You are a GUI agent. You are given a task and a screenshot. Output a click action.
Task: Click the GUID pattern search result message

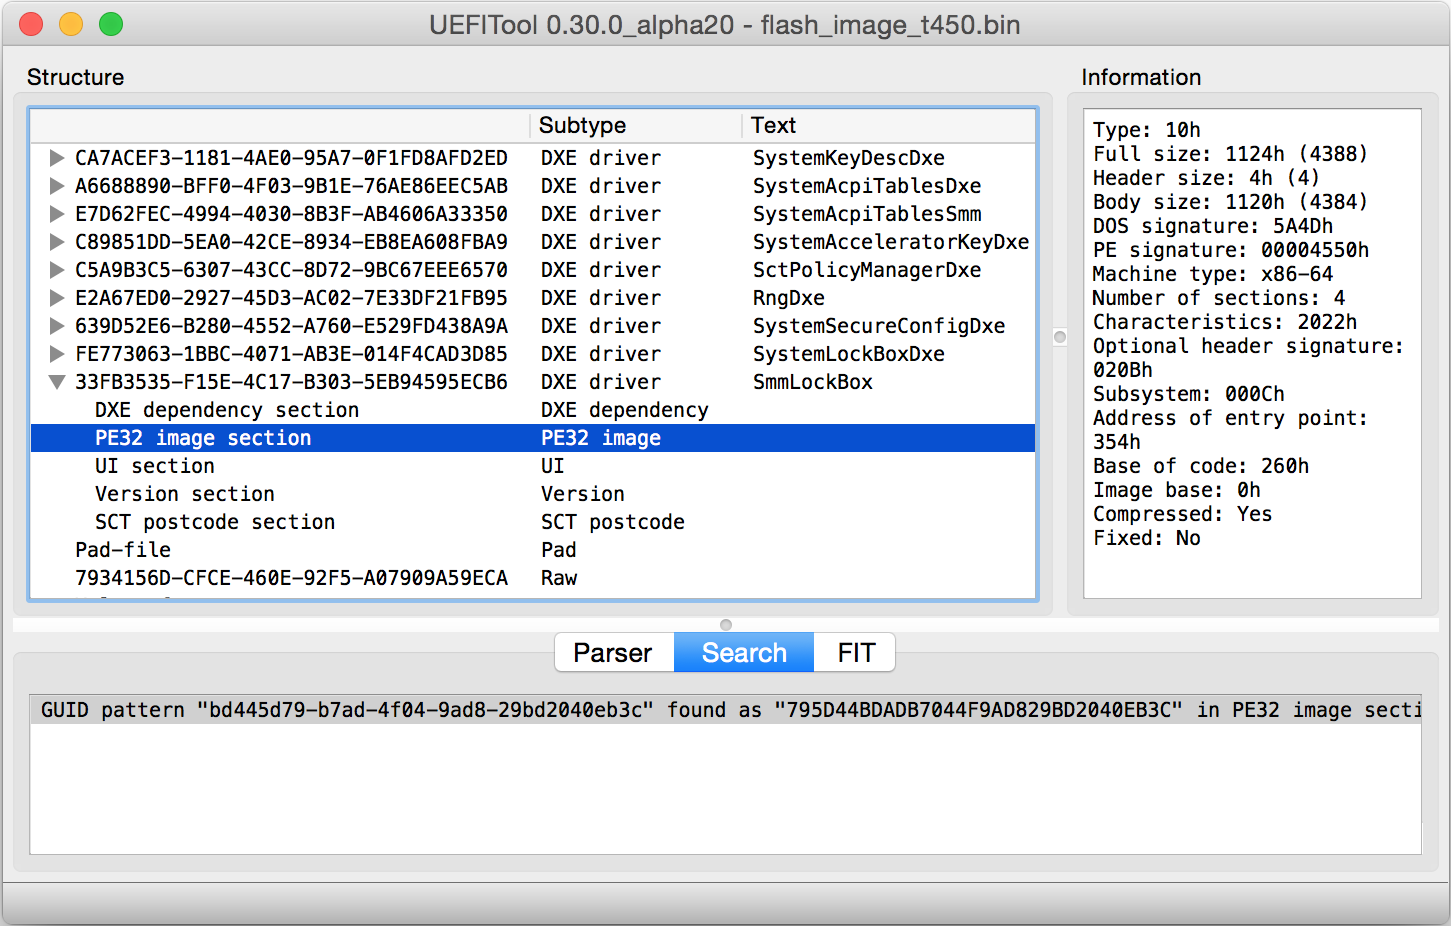click(725, 710)
